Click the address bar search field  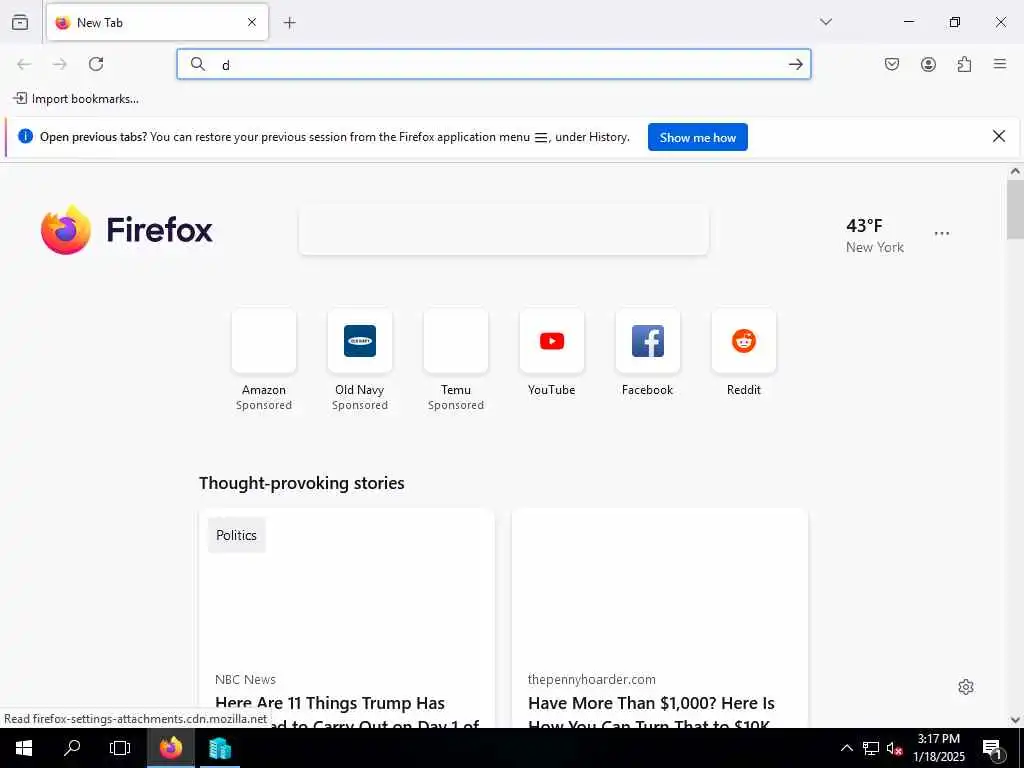tap(494, 64)
